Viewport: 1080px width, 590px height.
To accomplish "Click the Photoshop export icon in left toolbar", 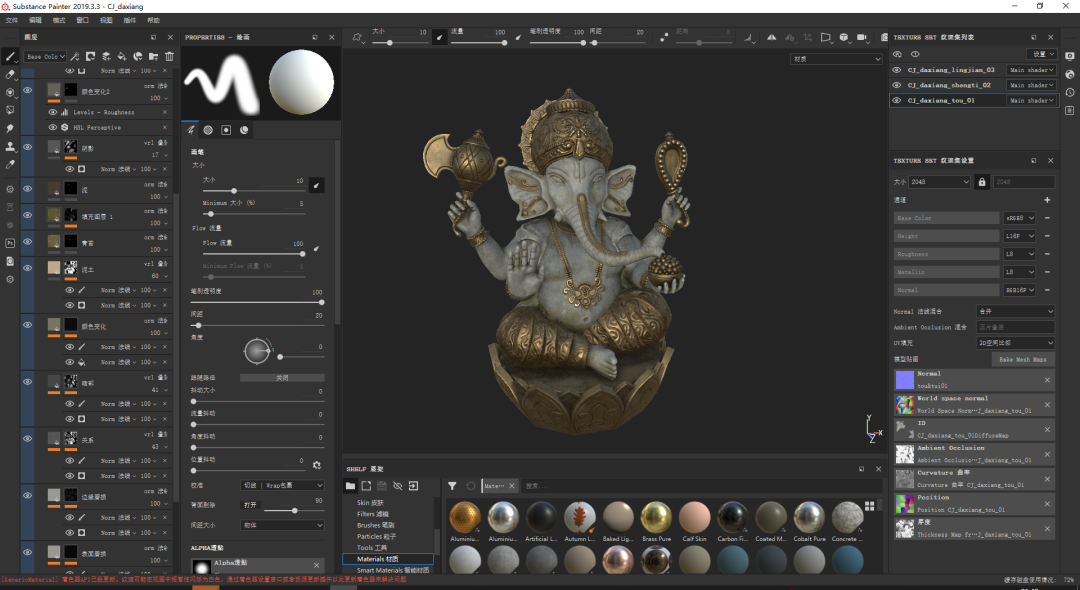I will [x=10, y=243].
